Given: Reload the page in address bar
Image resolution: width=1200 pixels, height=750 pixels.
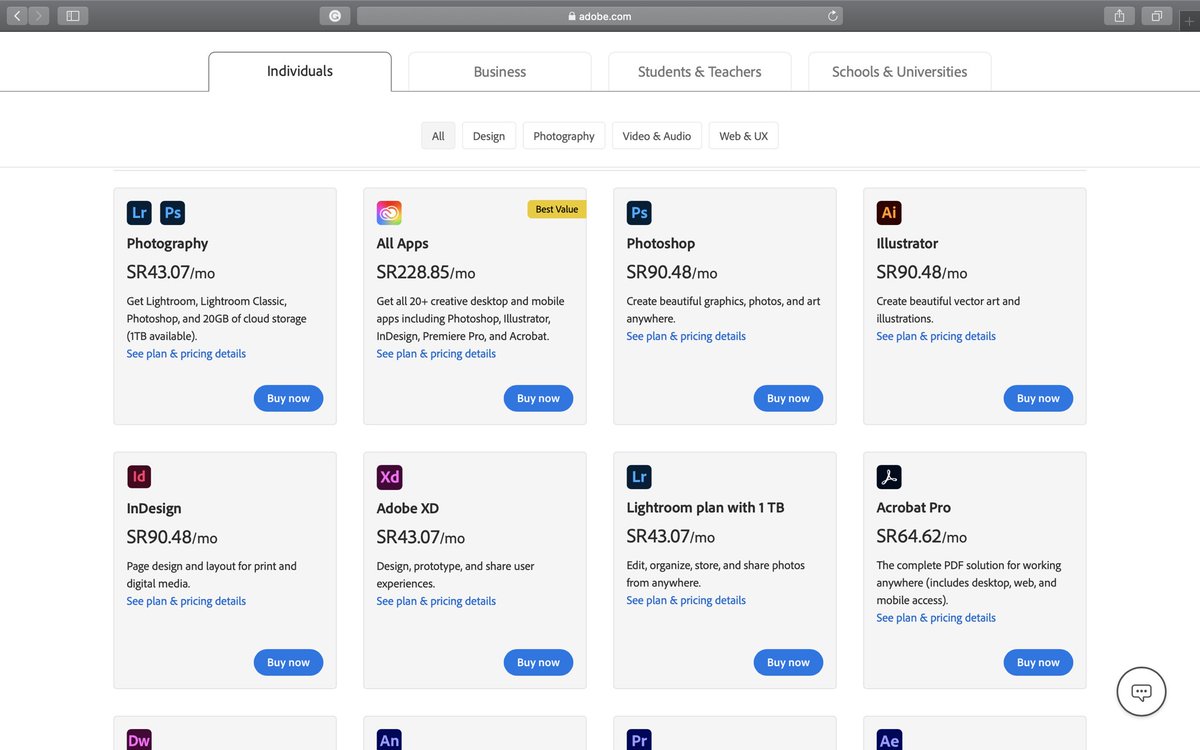Looking at the screenshot, I should click(x=832, y=16).
